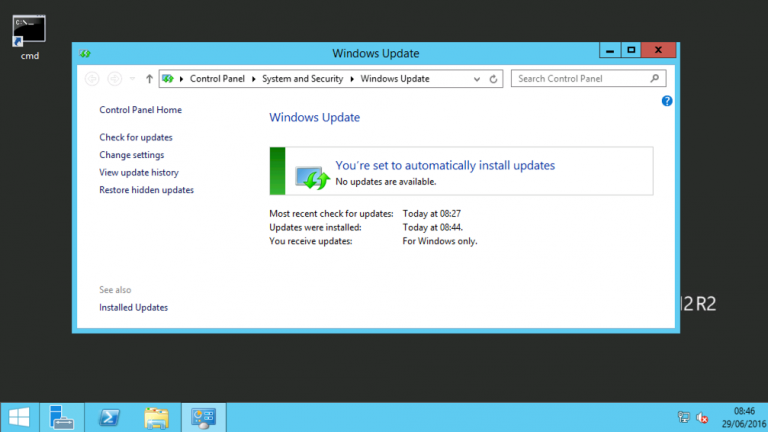Open Installed Updates link
This screenshot has width=768, height=432.
133,307
